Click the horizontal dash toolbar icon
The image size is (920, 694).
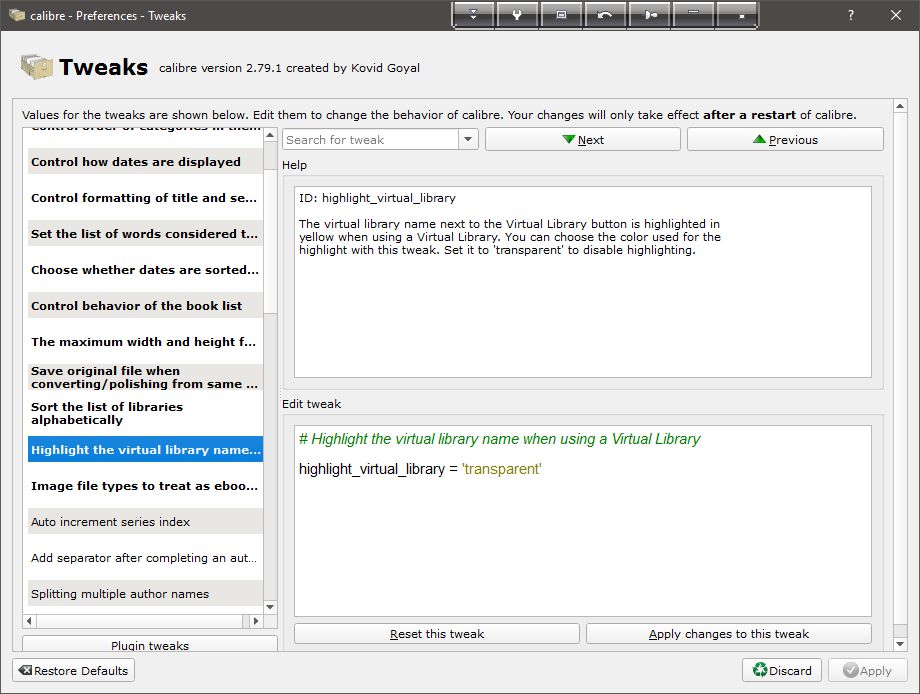694,15
